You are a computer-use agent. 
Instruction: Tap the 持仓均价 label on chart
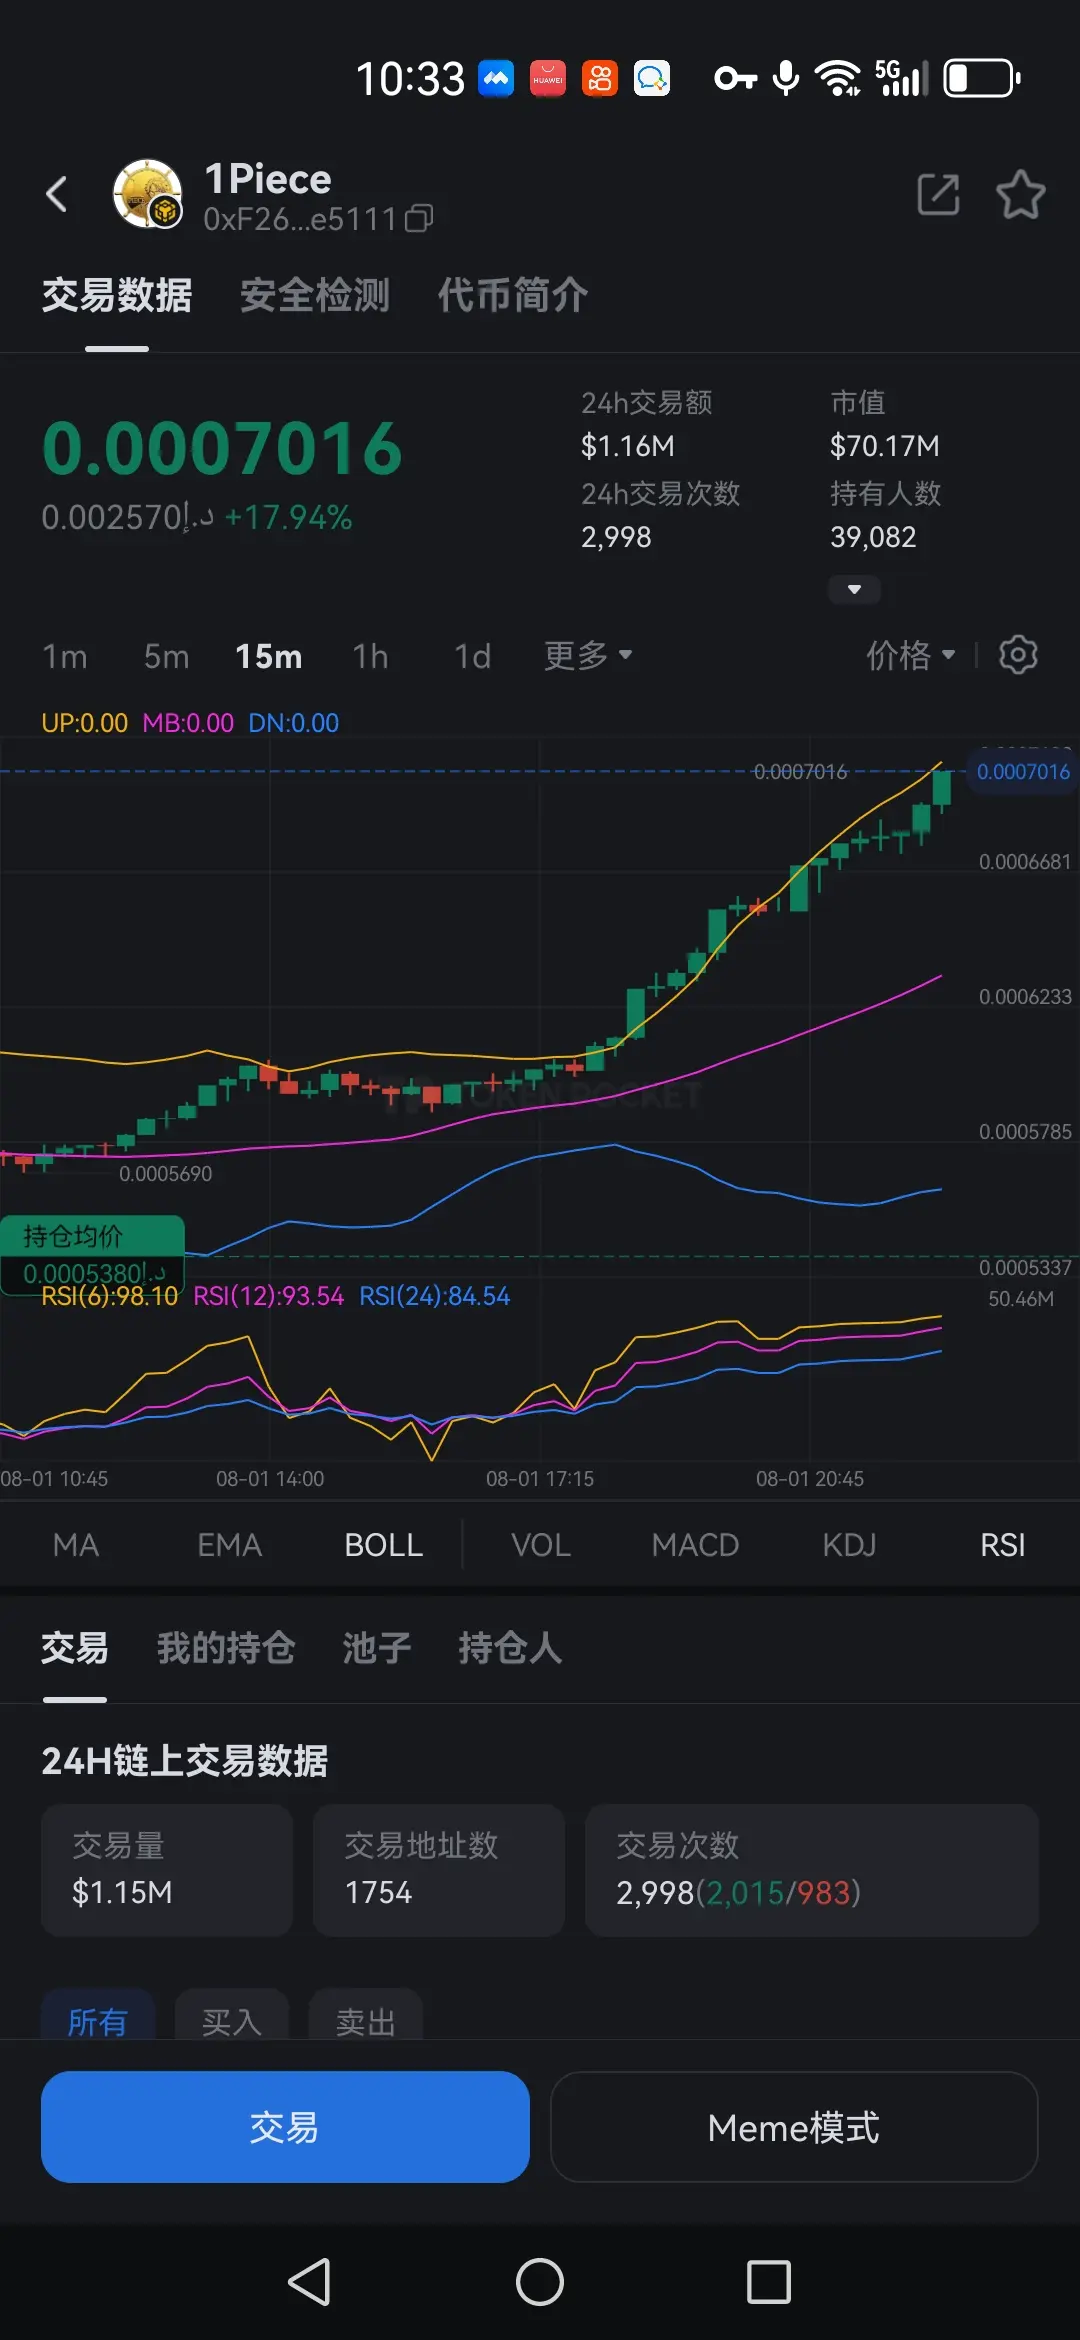click(x=92, y=1236)
